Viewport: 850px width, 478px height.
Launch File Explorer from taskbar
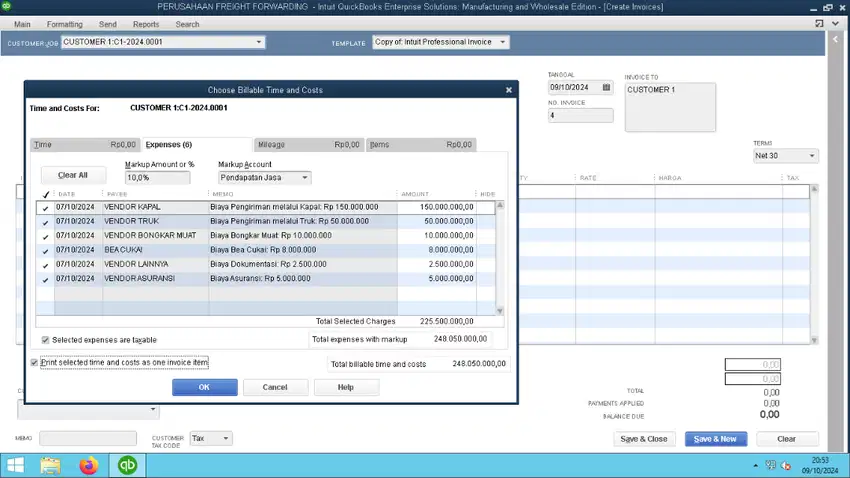click(x=50, y=466)
